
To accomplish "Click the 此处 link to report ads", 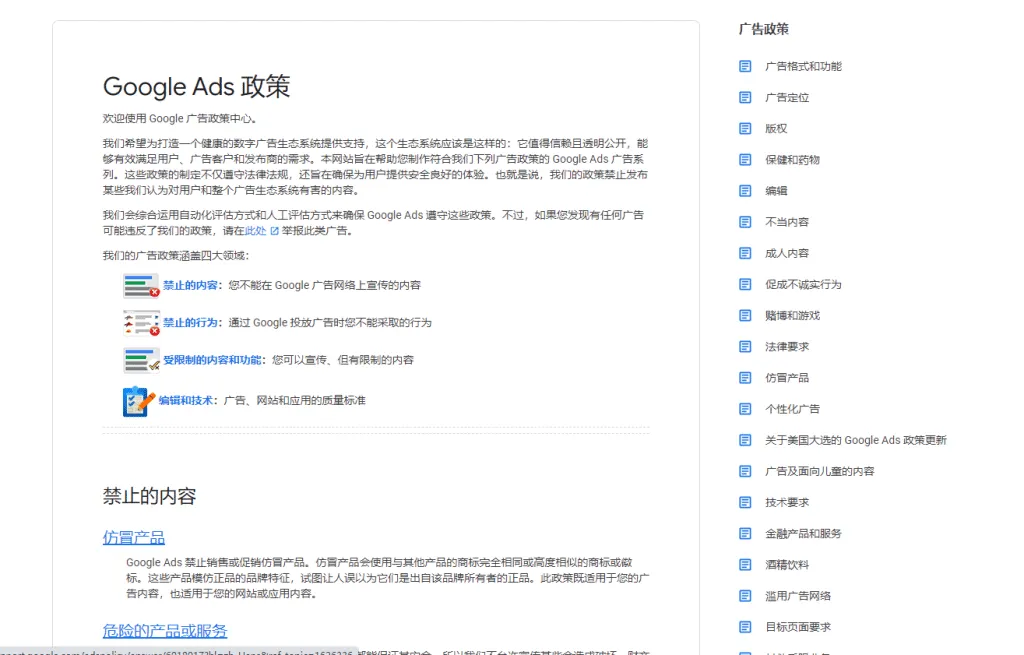I will (x=256, y=231).
